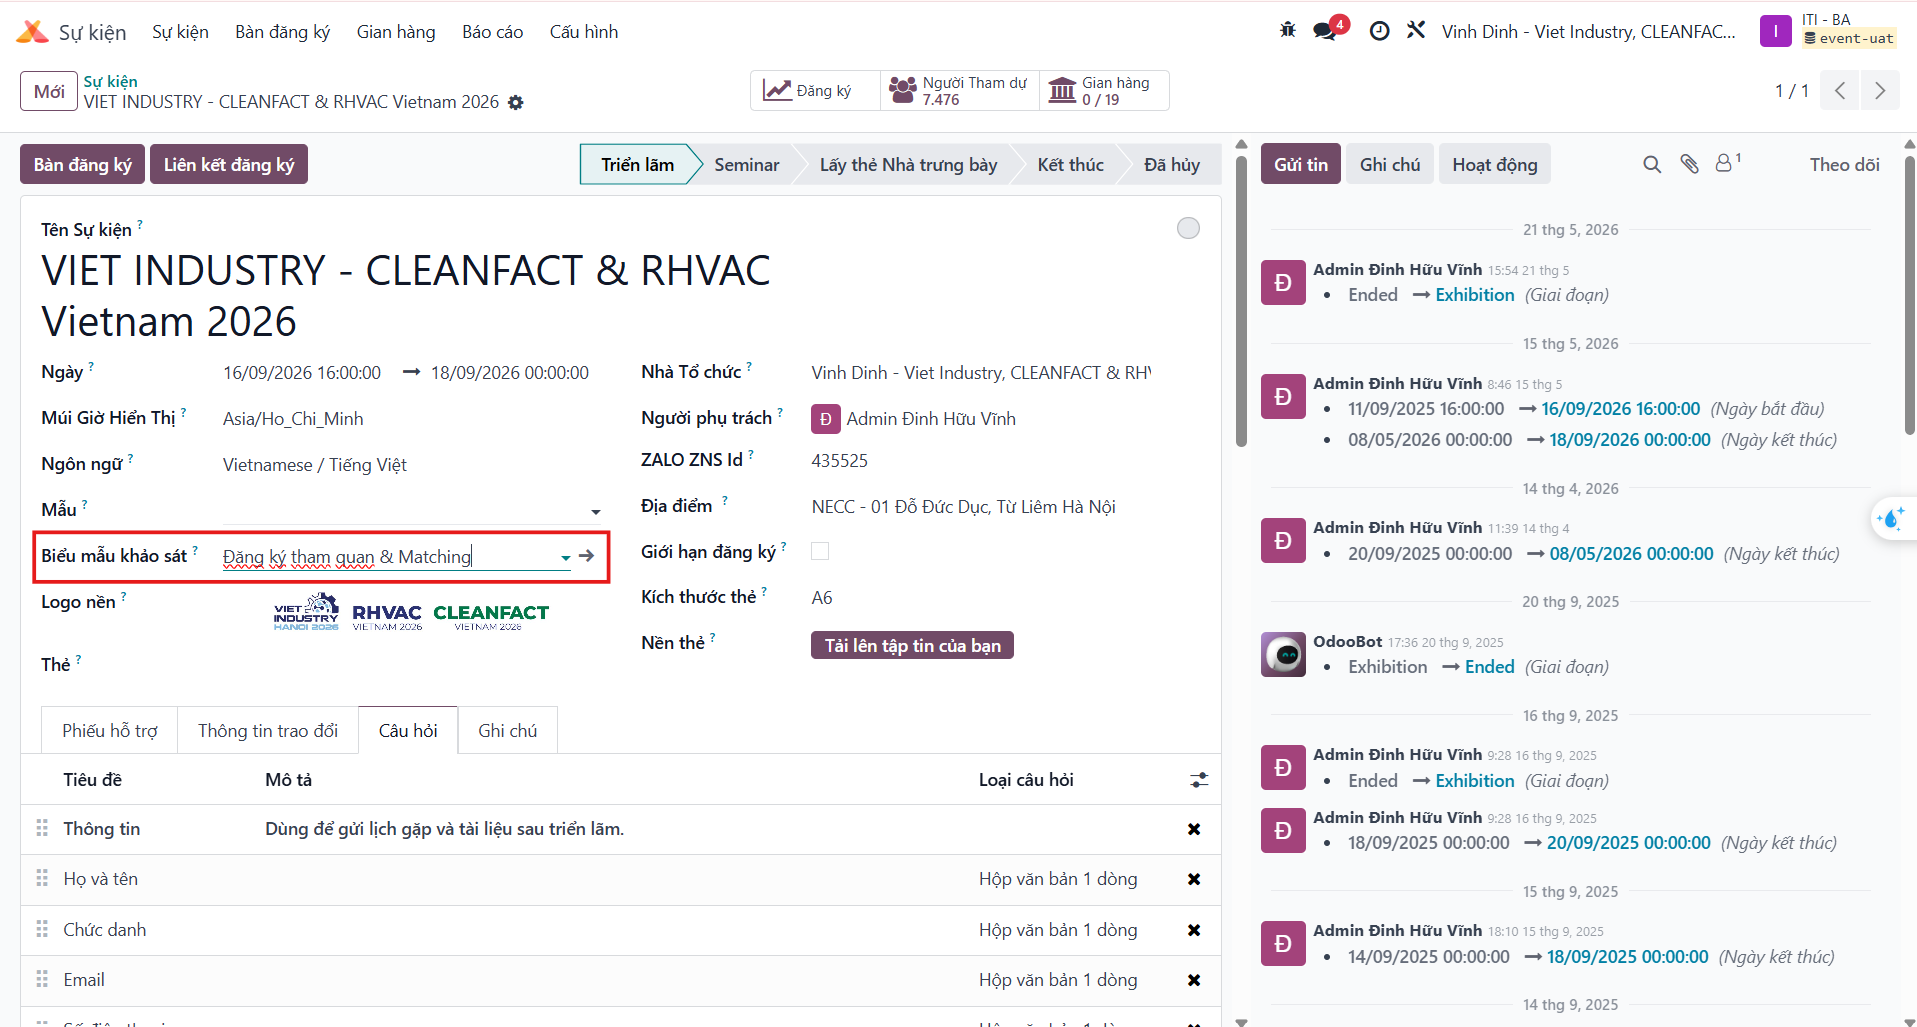Click the bug debug icon
This screenshot has width=1917, height=1027.
click(1288, 30)
